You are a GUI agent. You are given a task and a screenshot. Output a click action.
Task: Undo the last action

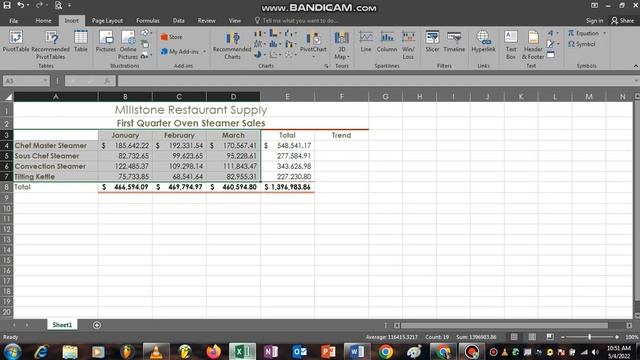[x=20, y=5]
